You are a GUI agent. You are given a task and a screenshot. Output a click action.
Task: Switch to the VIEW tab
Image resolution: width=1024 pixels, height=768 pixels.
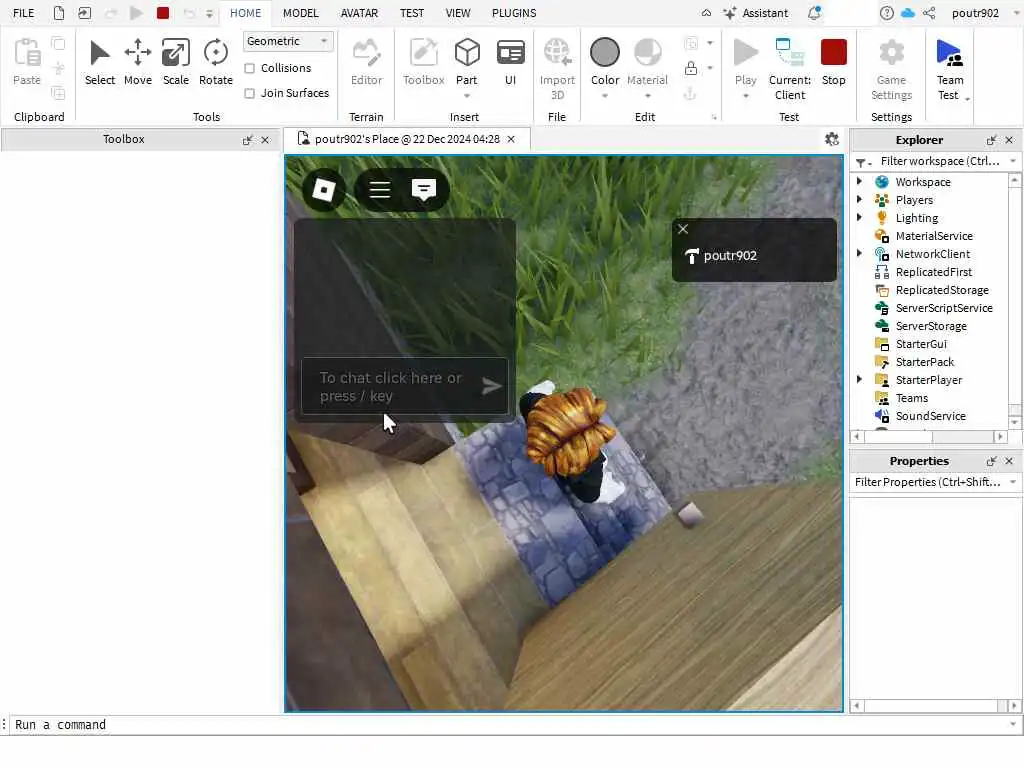[x=458, y=13]
